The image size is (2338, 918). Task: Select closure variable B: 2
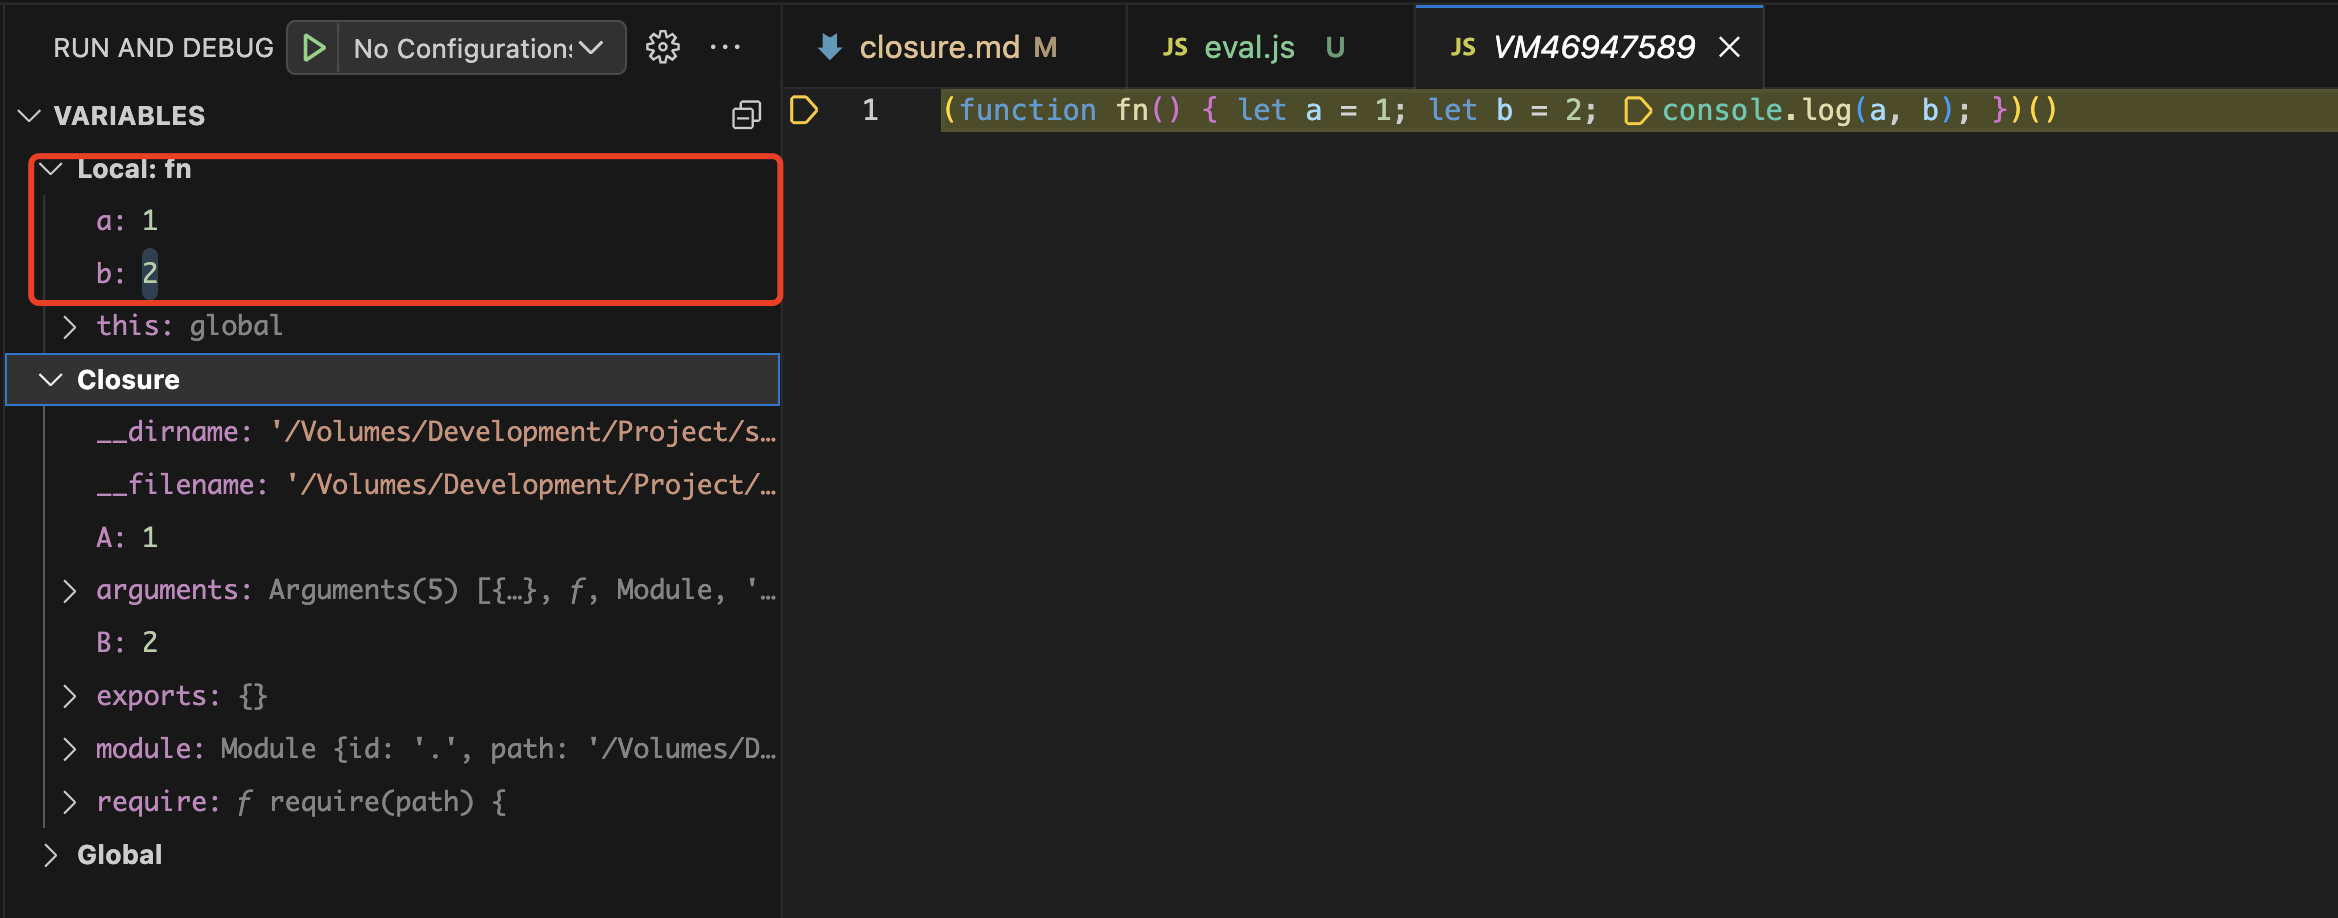392,643
